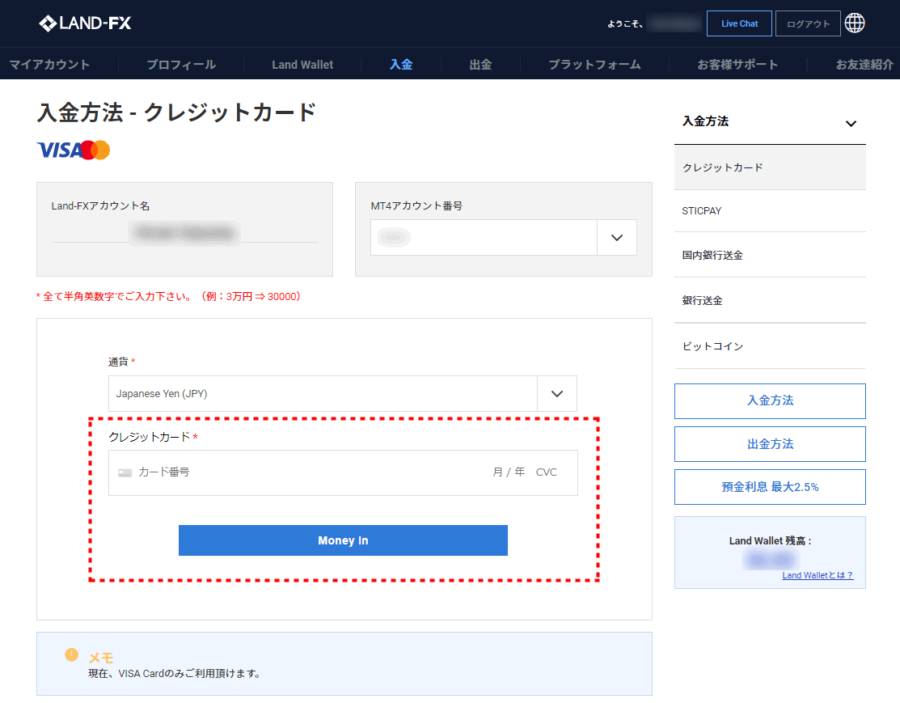Click the 入金方法 - クレジットカード page title
The width and height of the screenshot is (900, 703).
(x=177, y=112)
